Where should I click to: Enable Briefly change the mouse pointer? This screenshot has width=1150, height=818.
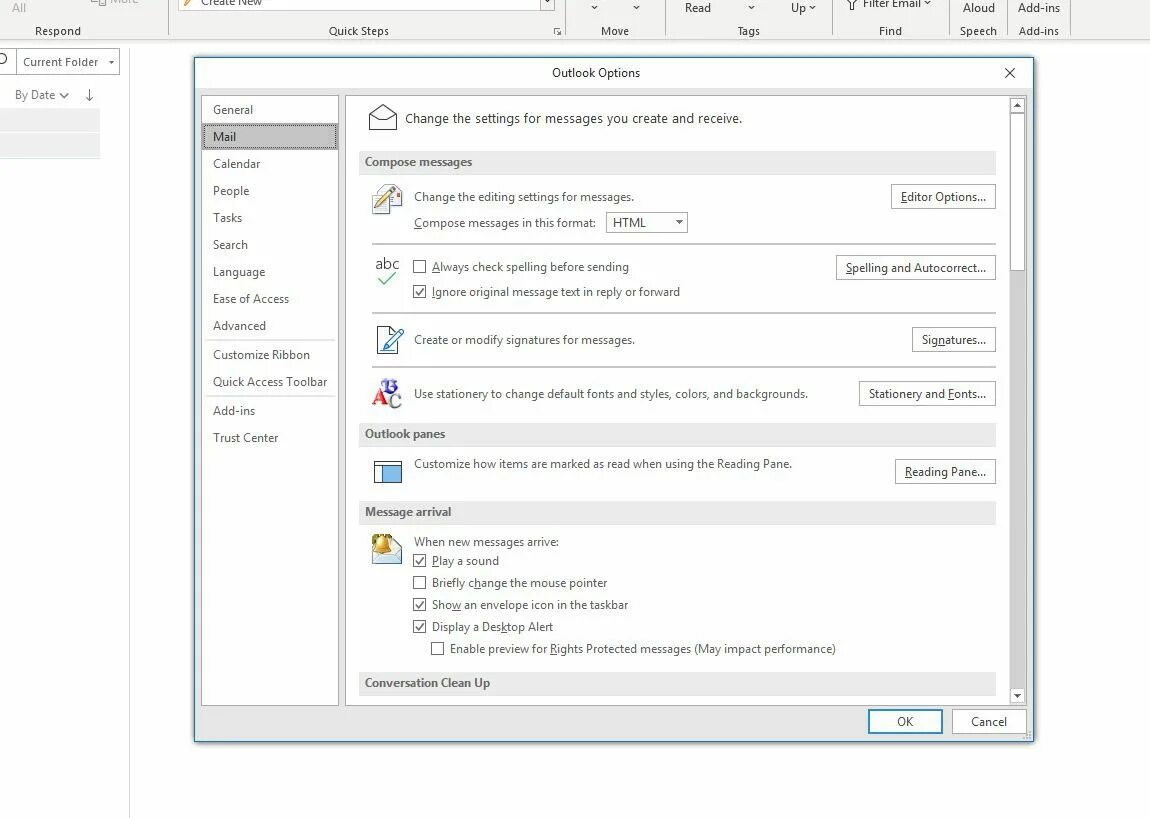pos(420,583)
